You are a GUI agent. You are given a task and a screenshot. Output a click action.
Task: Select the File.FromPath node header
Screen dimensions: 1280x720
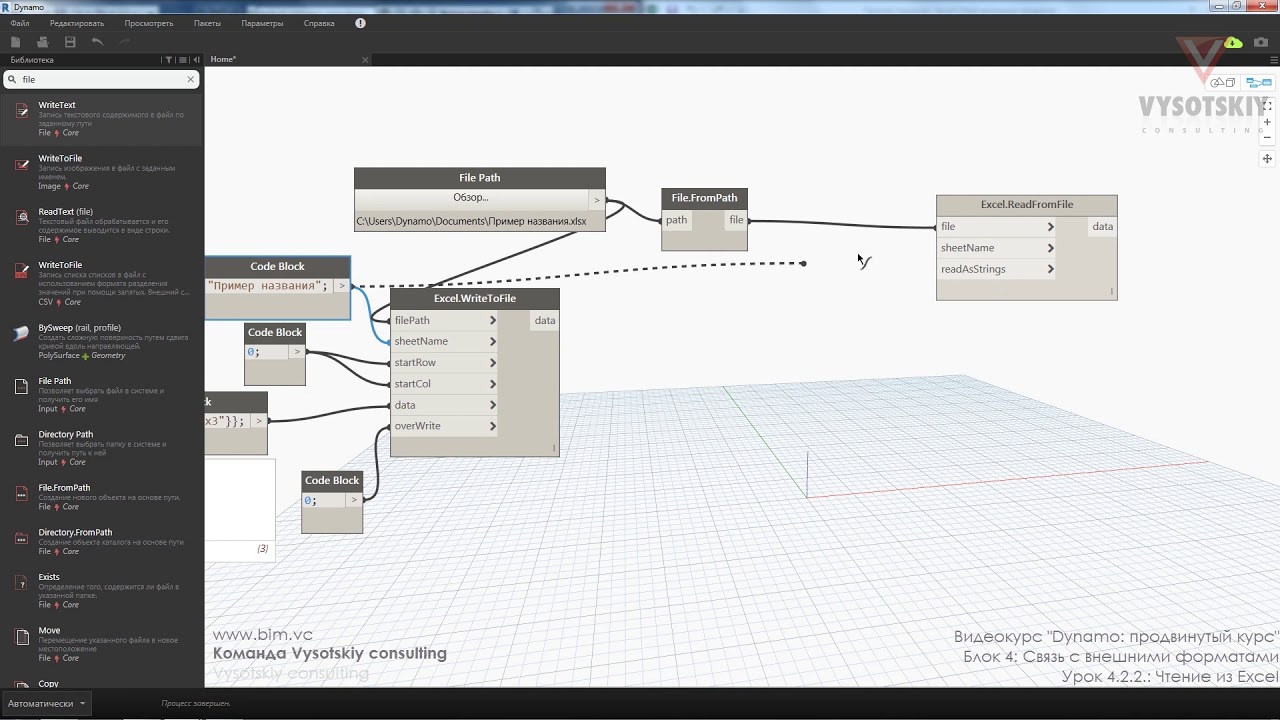tap(704, 198)
